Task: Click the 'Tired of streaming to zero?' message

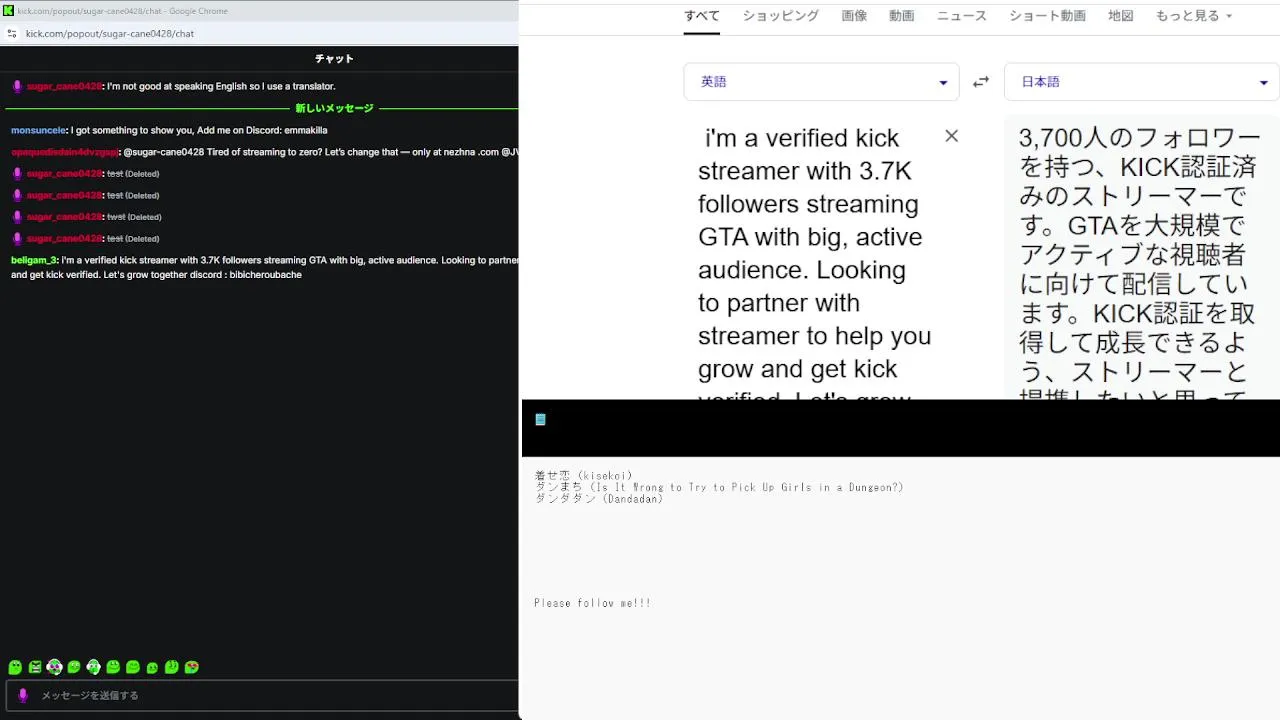Action: [320, 152]
